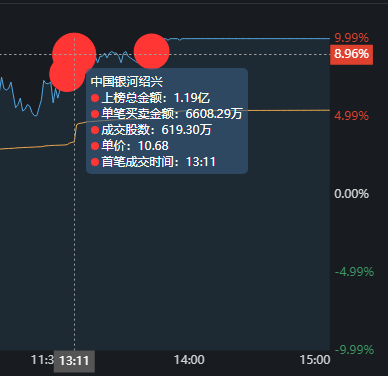Click the 8.96% crosshair price label
Image resolution: width=388 pixels, height=376 pixels.
pyautogui.click(x=351, y=54)
